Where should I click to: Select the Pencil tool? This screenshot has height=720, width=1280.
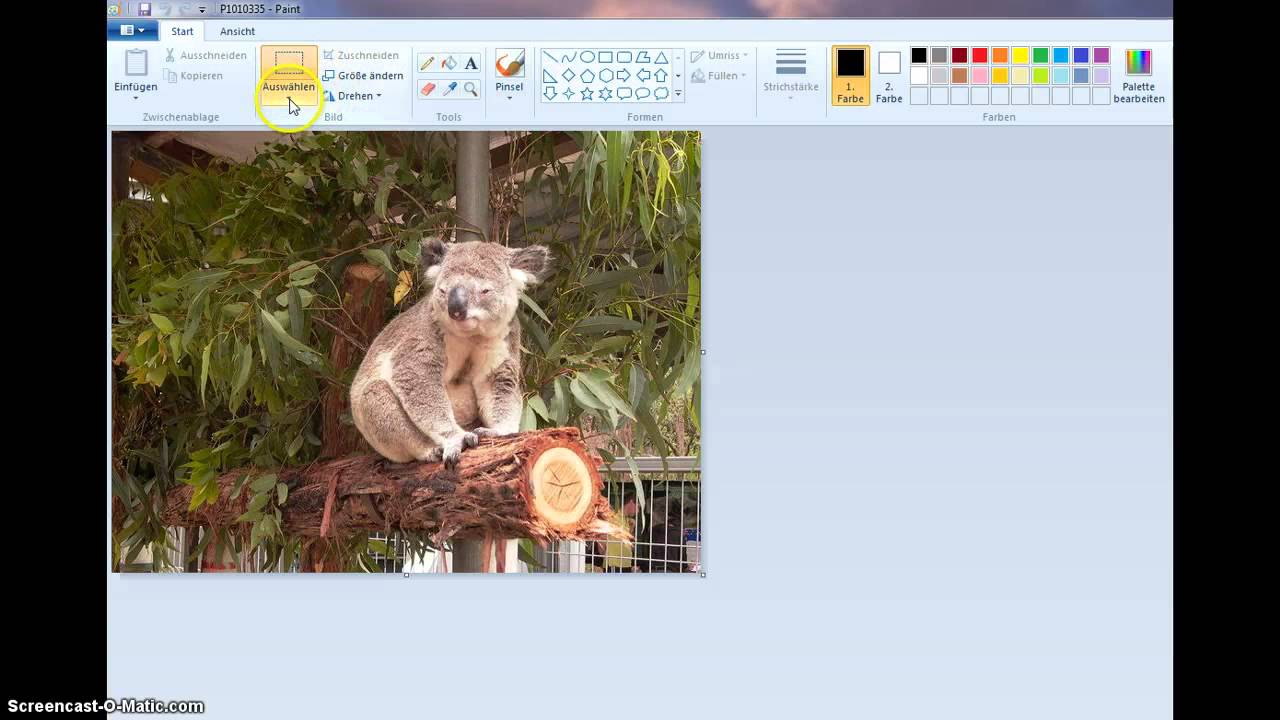click(427, 63)
